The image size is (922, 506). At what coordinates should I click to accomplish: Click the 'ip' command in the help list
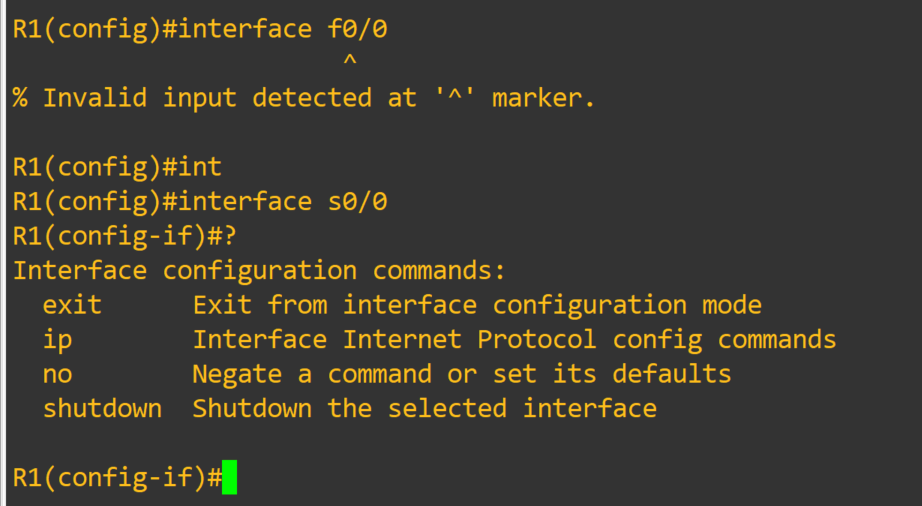[x=57, y=340]
